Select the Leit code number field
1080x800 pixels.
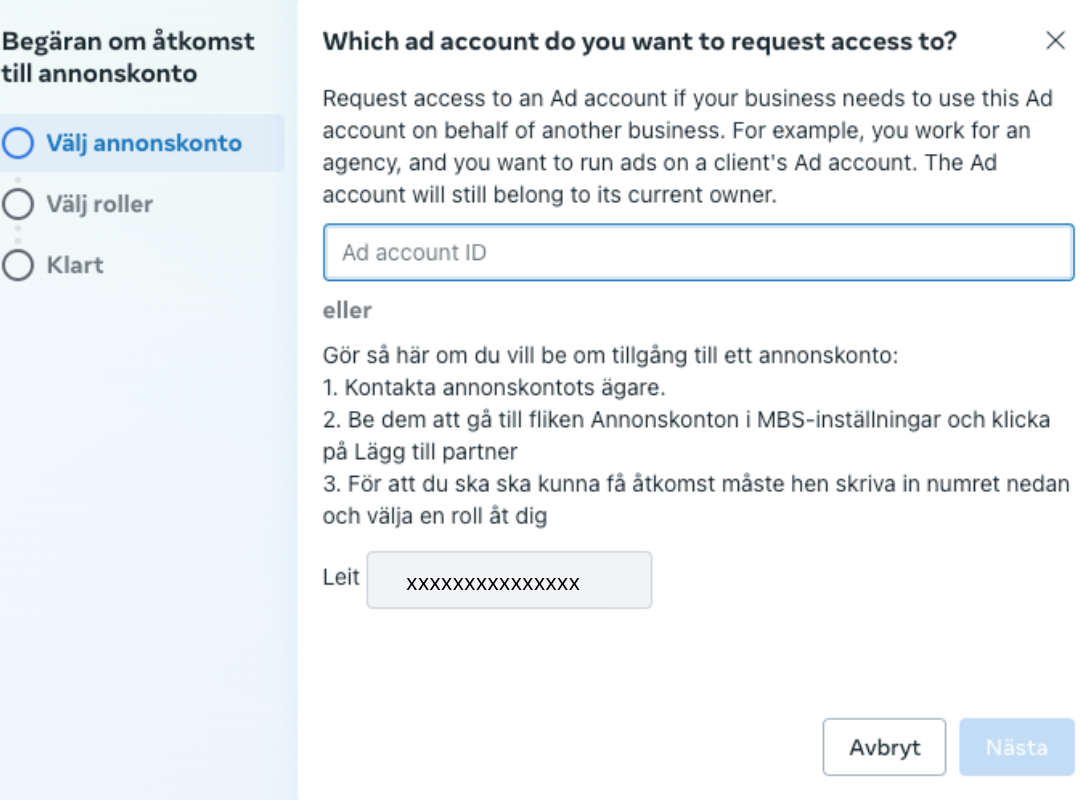tap(509, 581)
